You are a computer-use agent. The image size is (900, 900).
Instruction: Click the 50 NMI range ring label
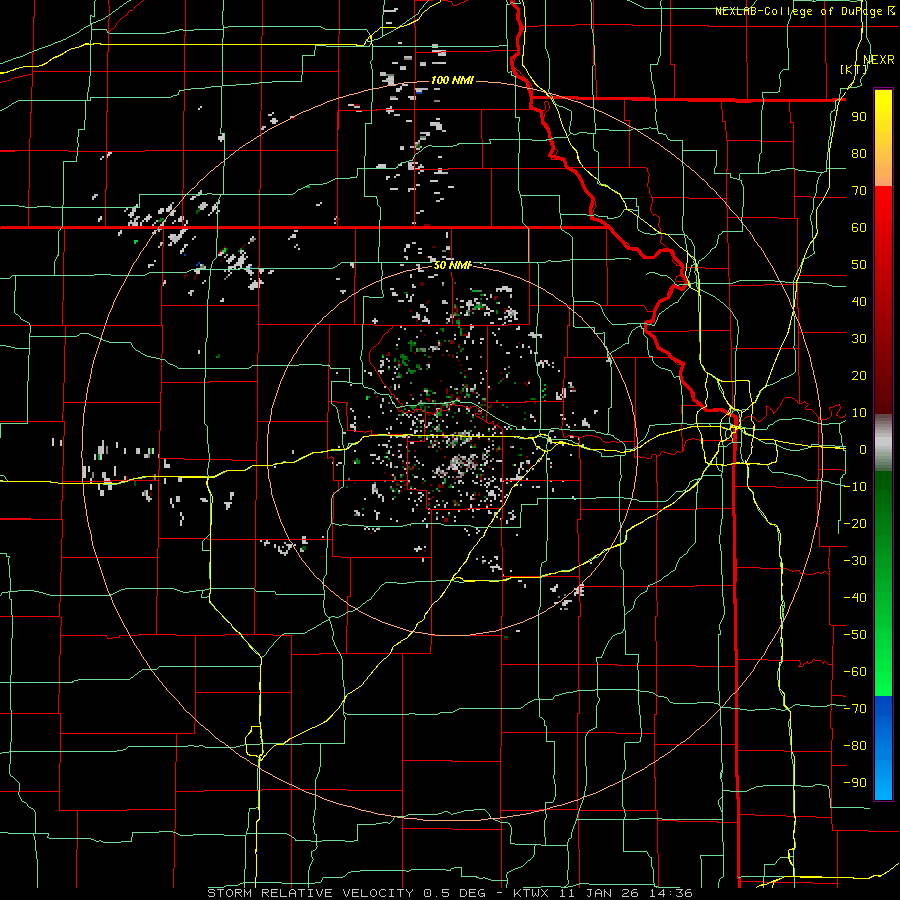tap(452, 265)
